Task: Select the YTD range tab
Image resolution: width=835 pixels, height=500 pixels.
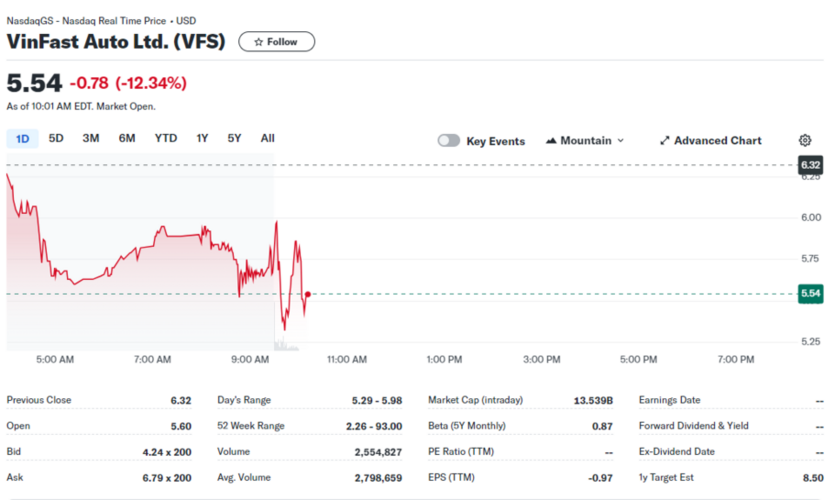Action: 166,138
